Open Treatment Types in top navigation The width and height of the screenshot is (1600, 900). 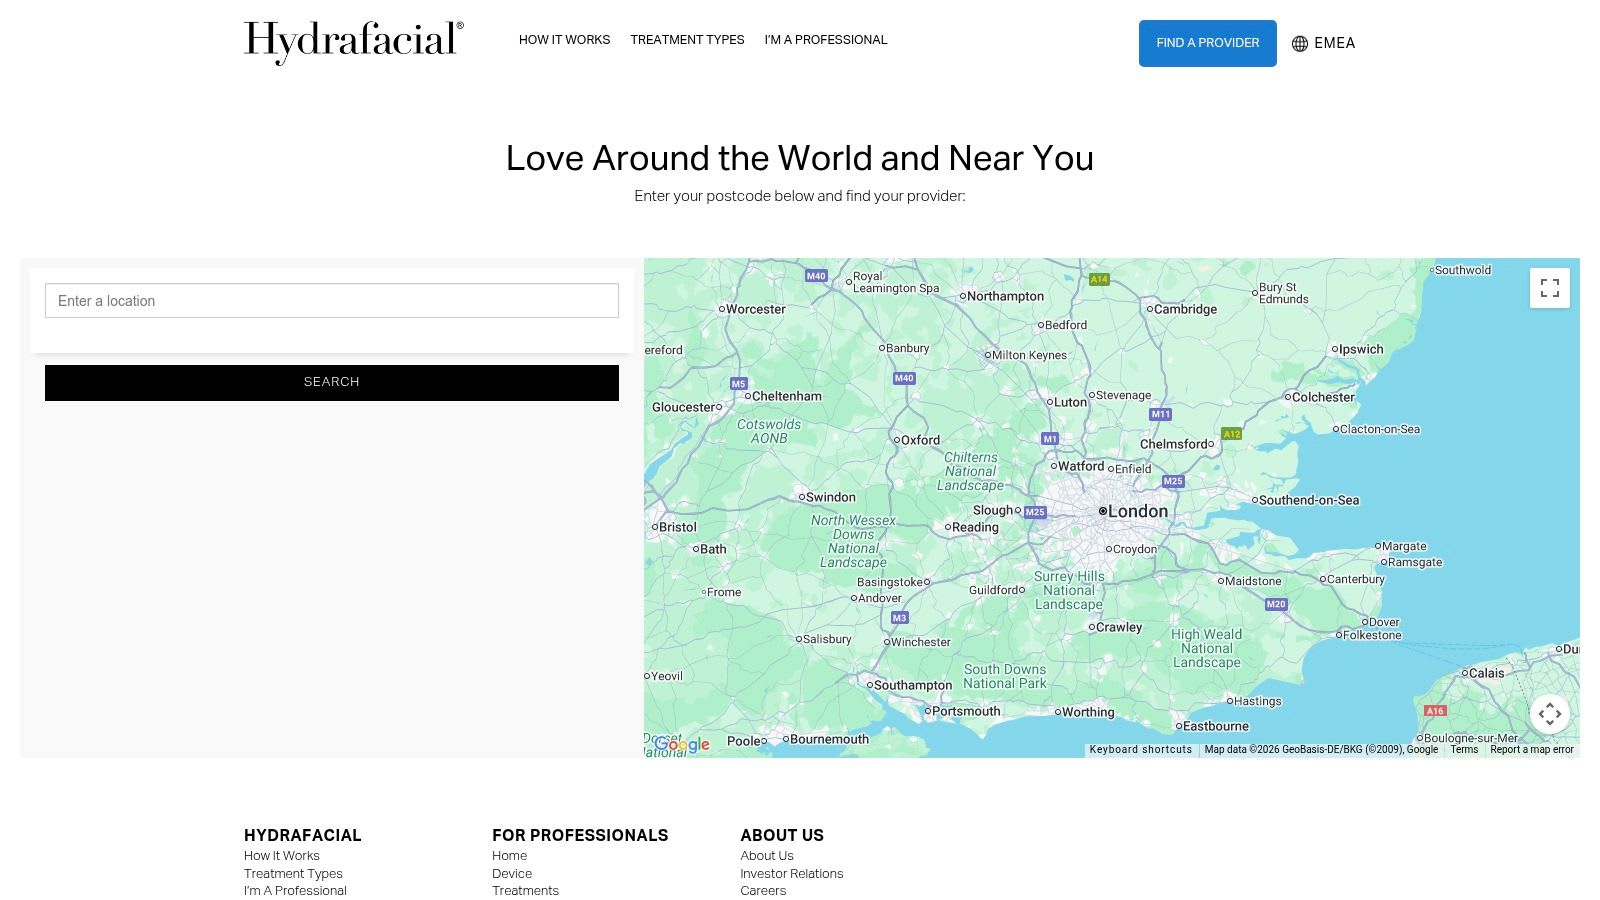687,40
